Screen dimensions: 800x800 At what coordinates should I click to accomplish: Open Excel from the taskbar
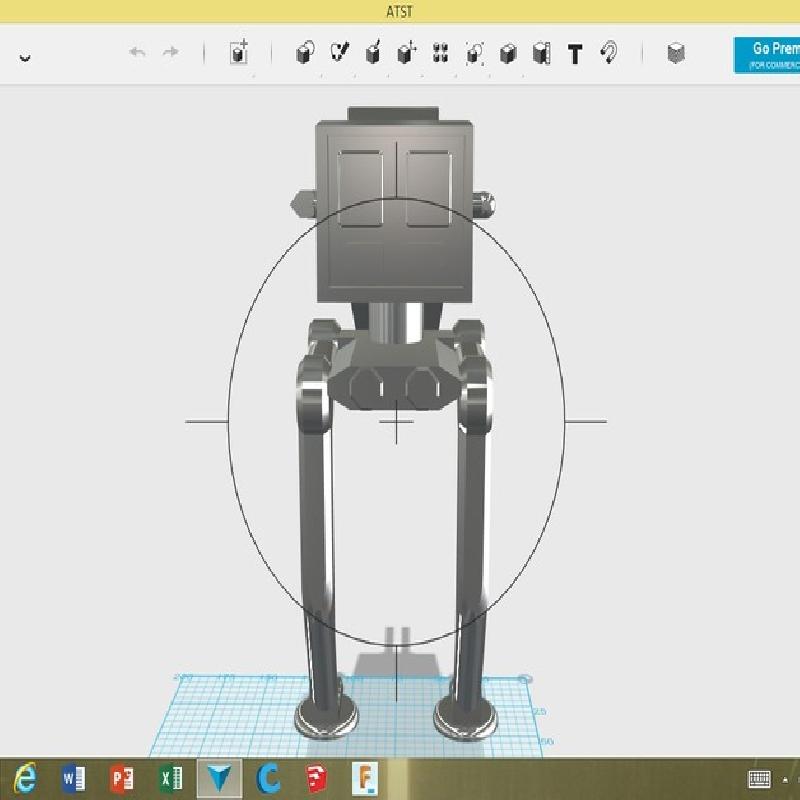(x=171, y=779)
